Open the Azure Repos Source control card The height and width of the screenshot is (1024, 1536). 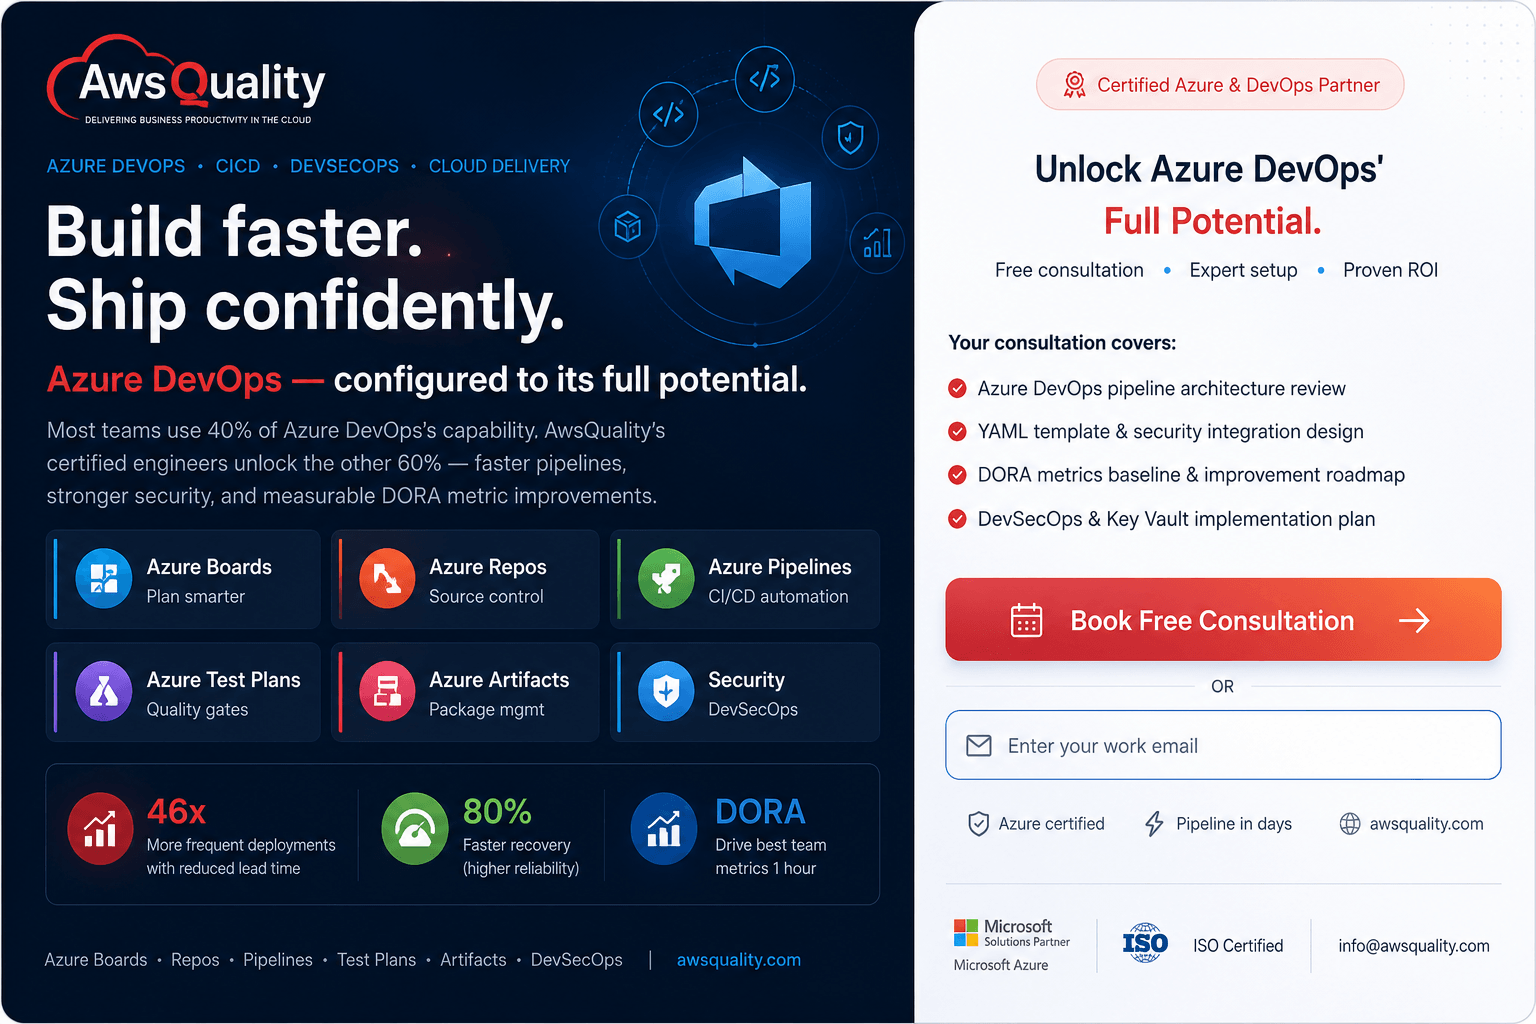pos(466,579)
